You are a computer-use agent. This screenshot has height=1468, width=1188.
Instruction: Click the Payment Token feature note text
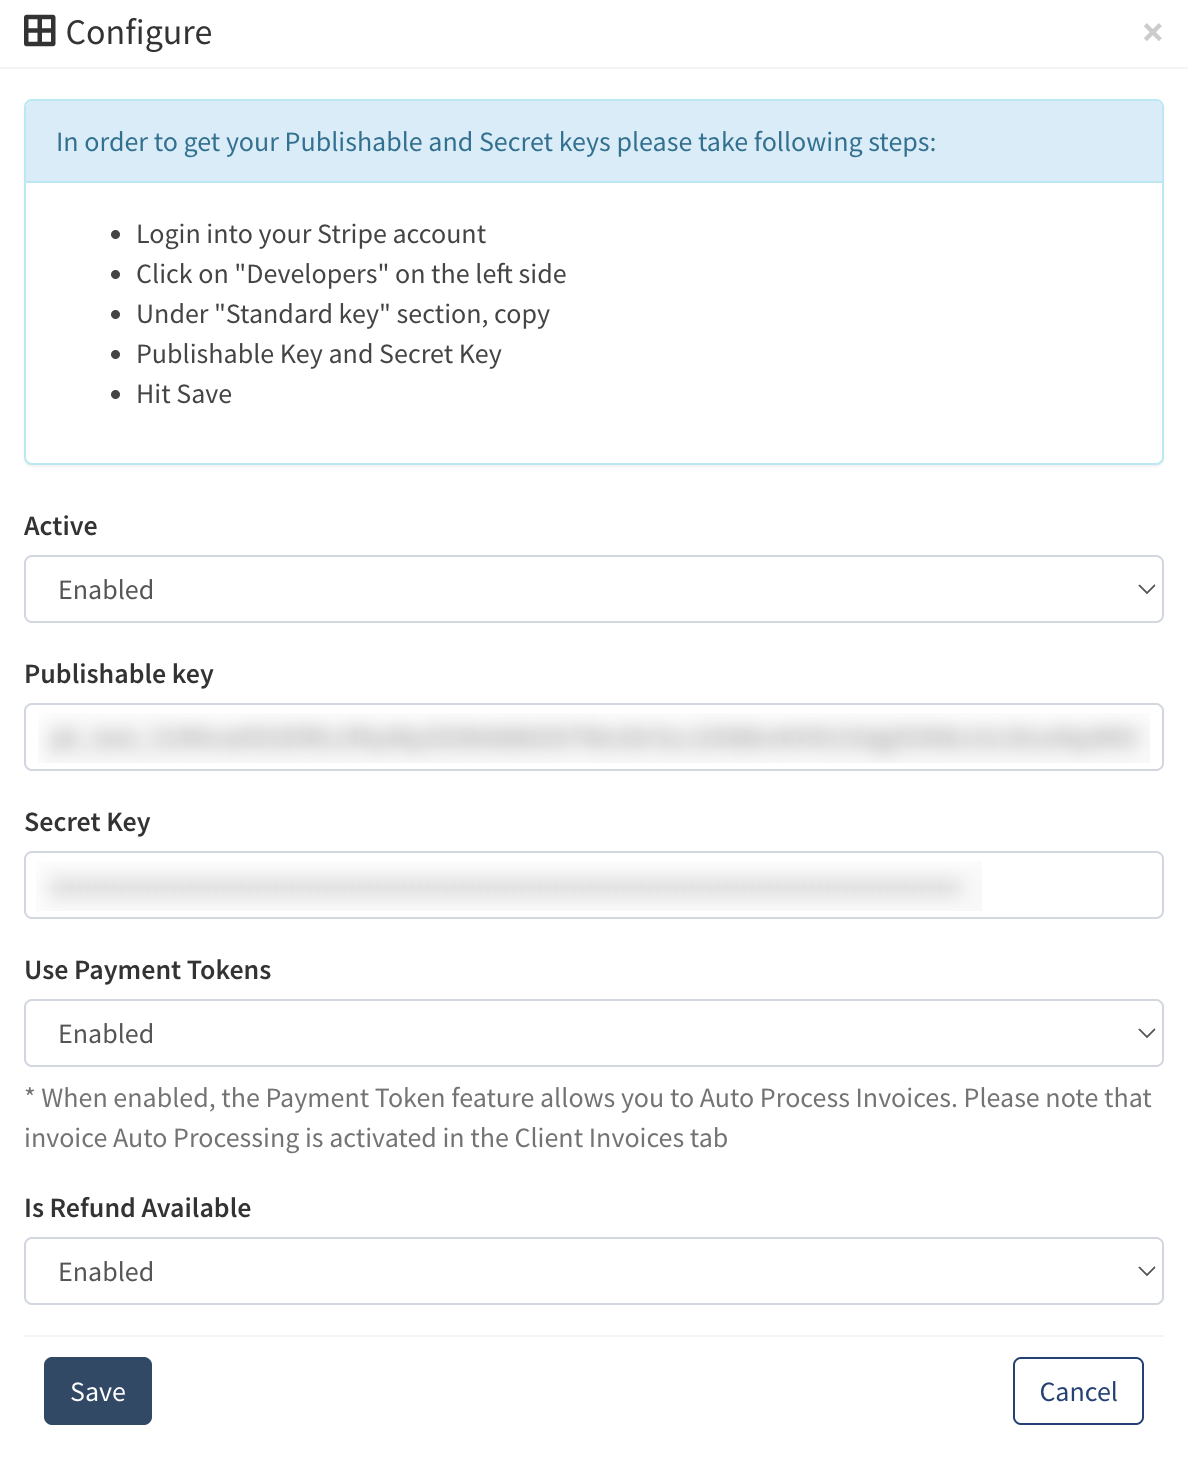click(588, 1118)
